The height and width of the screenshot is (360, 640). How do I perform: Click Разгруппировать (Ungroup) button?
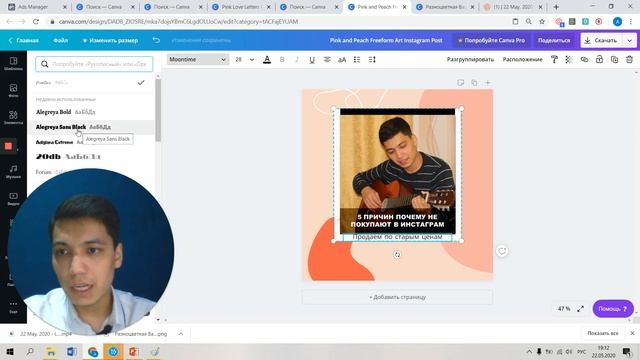(x=470, y=60)
